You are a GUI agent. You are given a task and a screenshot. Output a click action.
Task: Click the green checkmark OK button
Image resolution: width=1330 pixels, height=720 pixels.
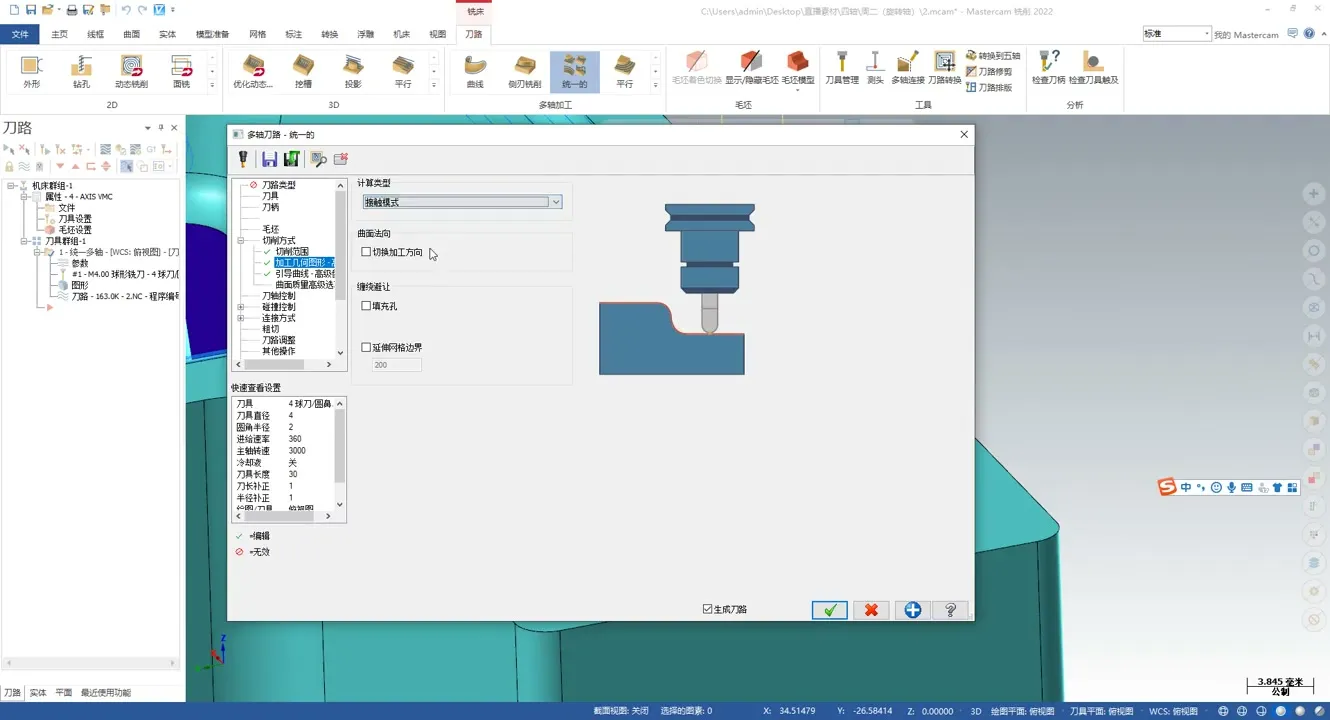[829, 610]
